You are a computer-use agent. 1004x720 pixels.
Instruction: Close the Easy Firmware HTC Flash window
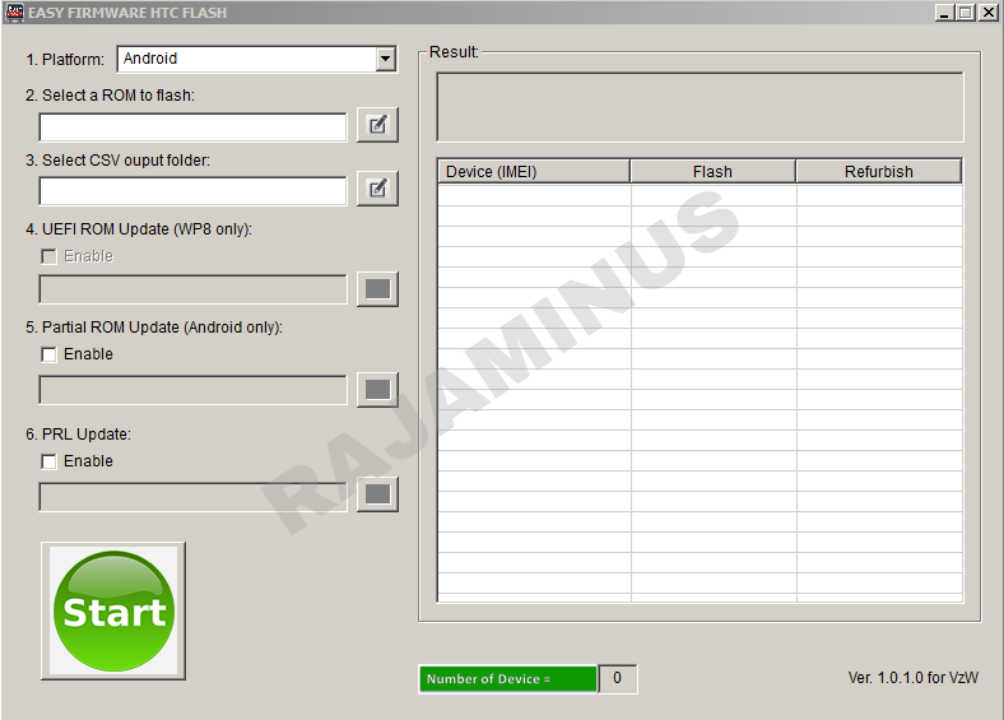tap(988, 12)
